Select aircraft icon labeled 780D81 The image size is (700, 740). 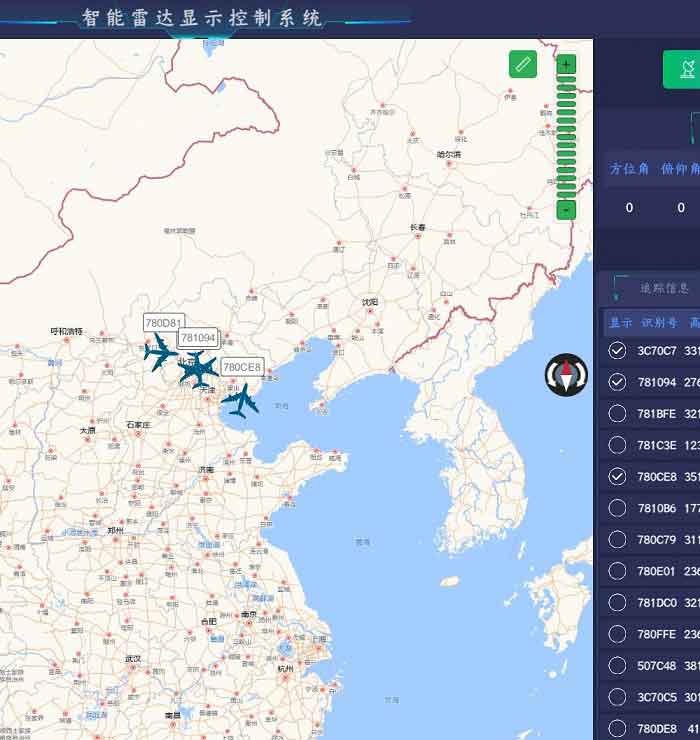click(160, 352)
